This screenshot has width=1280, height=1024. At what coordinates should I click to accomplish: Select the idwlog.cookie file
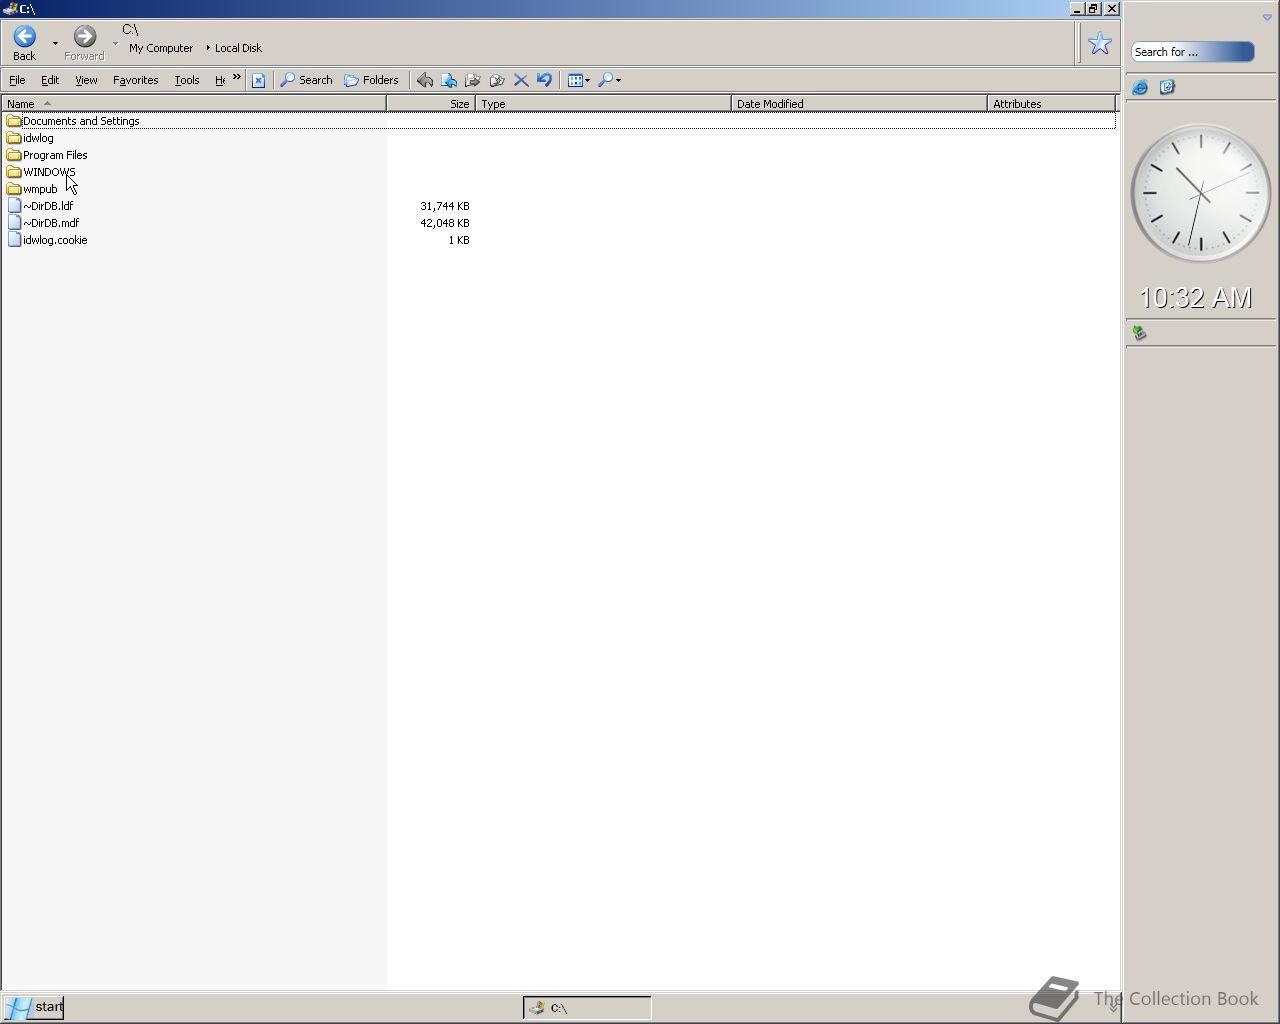tap(55, 240)
